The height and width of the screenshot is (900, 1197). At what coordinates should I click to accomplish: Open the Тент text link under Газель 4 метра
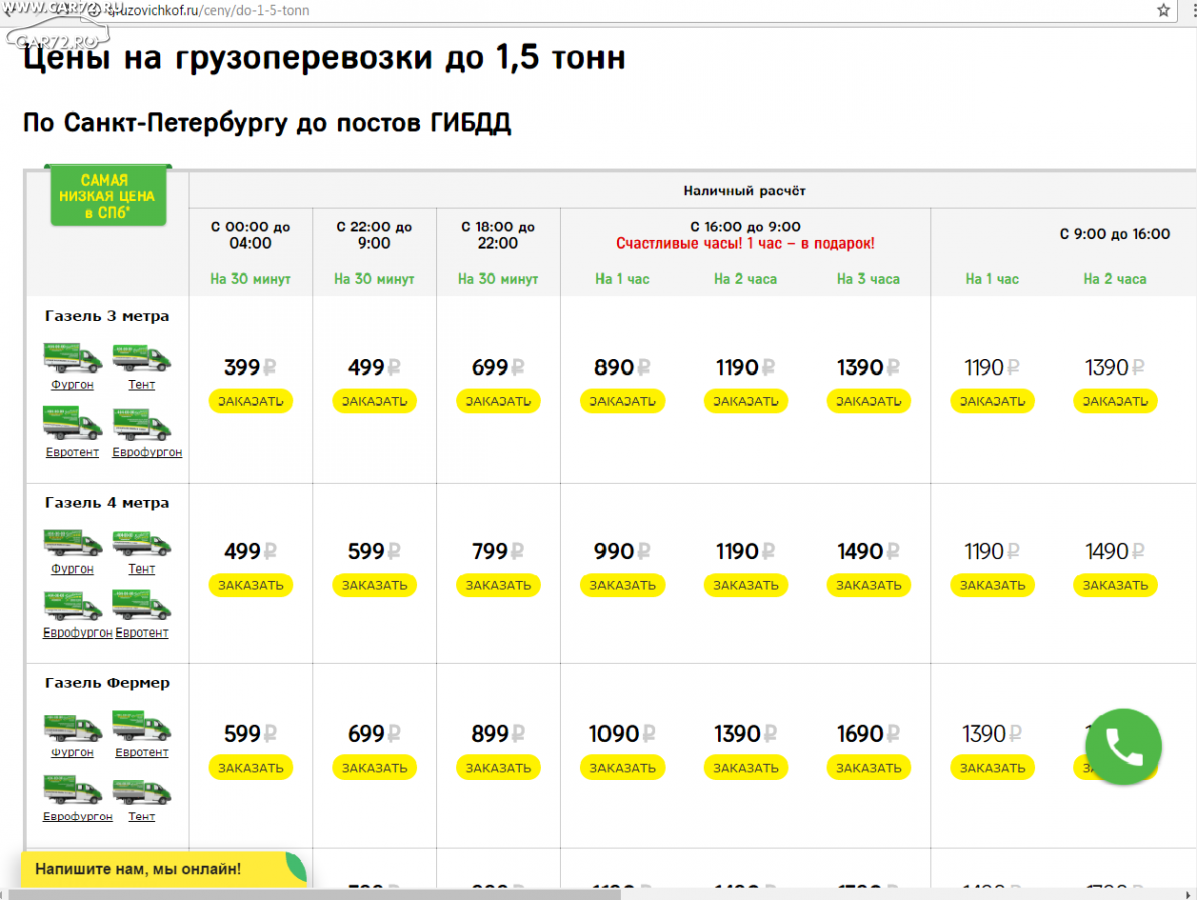click(142, 569)
